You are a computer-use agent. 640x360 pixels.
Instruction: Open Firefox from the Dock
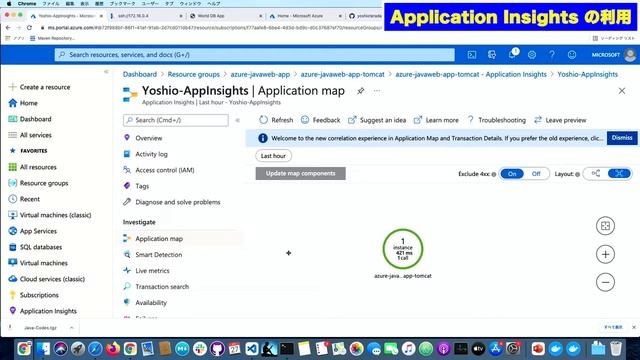tap(113, 349)
